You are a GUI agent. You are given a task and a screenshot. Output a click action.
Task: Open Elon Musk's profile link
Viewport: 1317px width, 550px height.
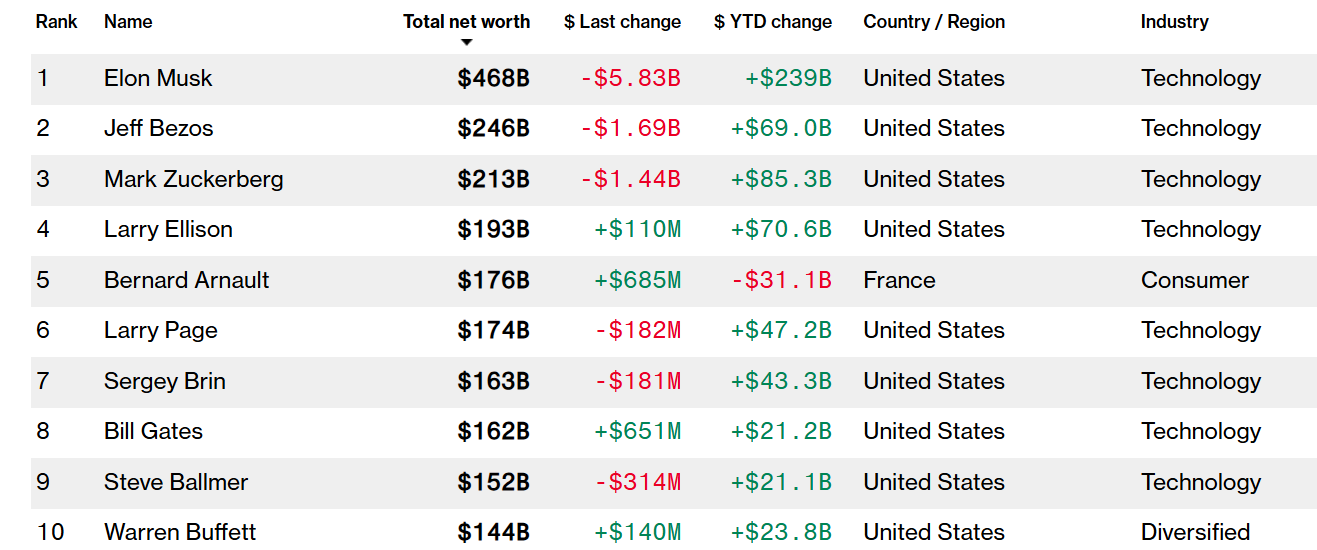tap(158, 78)
